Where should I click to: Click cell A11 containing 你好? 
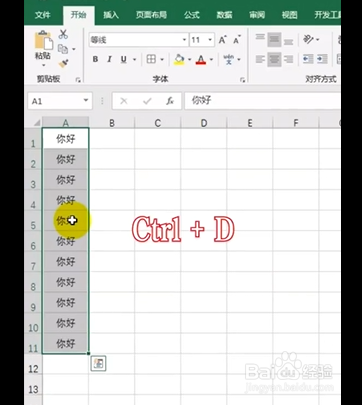click(66, 343)
